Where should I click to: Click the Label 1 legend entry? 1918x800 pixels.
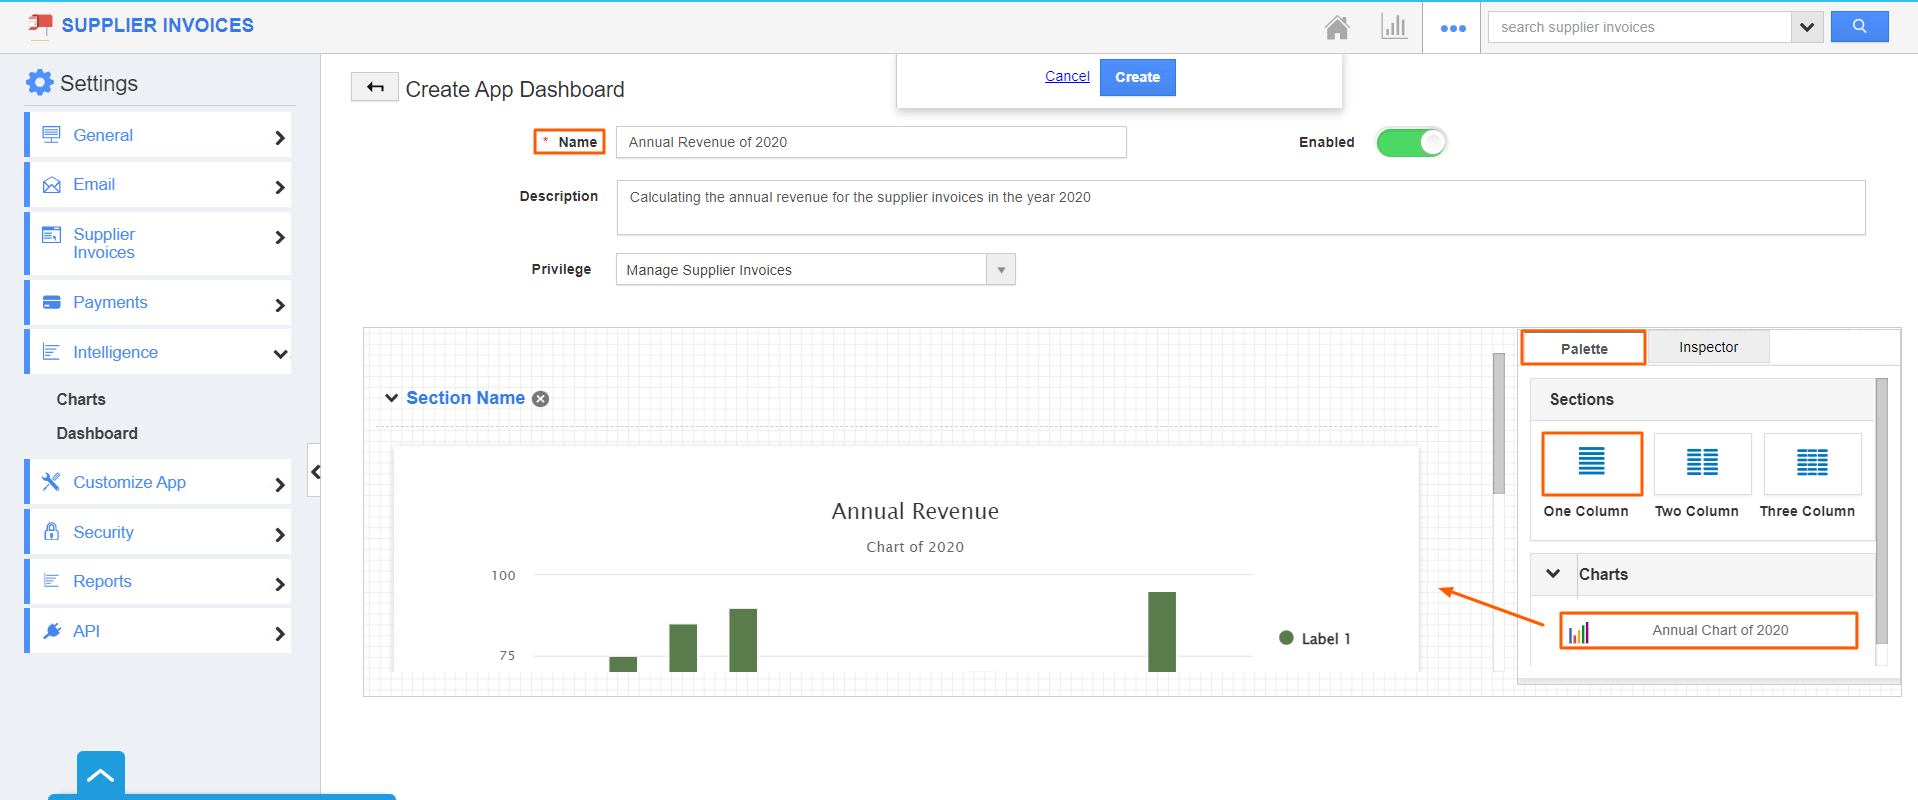(x=1315, y=638)
